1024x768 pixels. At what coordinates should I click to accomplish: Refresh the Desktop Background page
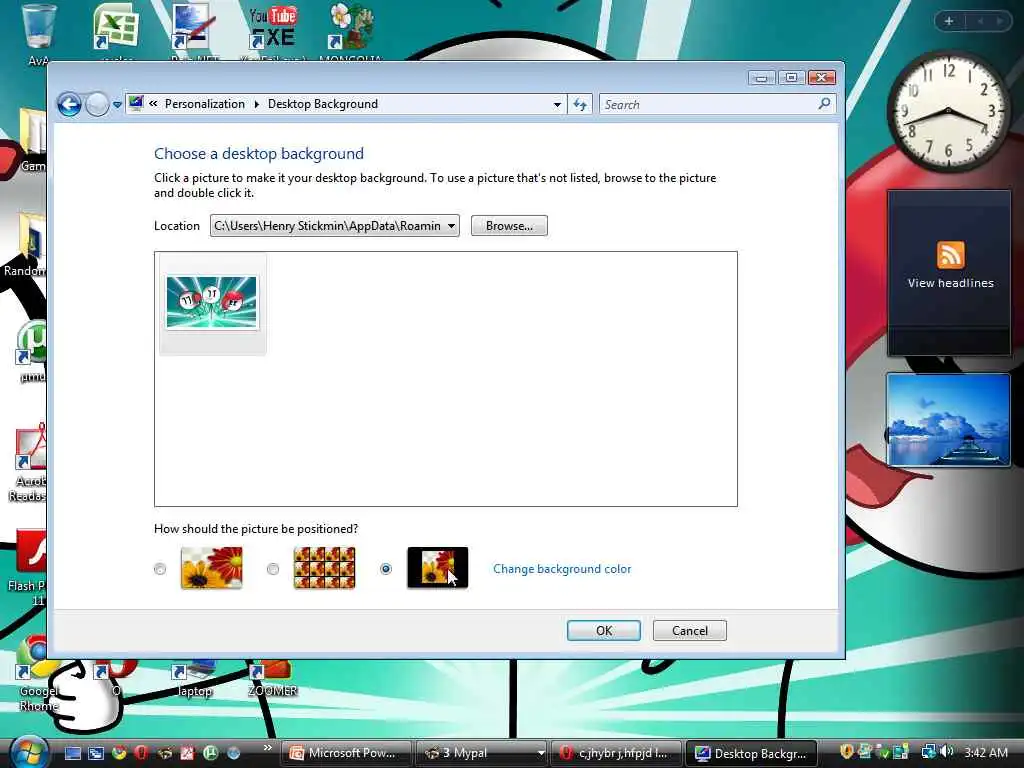(580, 104)
